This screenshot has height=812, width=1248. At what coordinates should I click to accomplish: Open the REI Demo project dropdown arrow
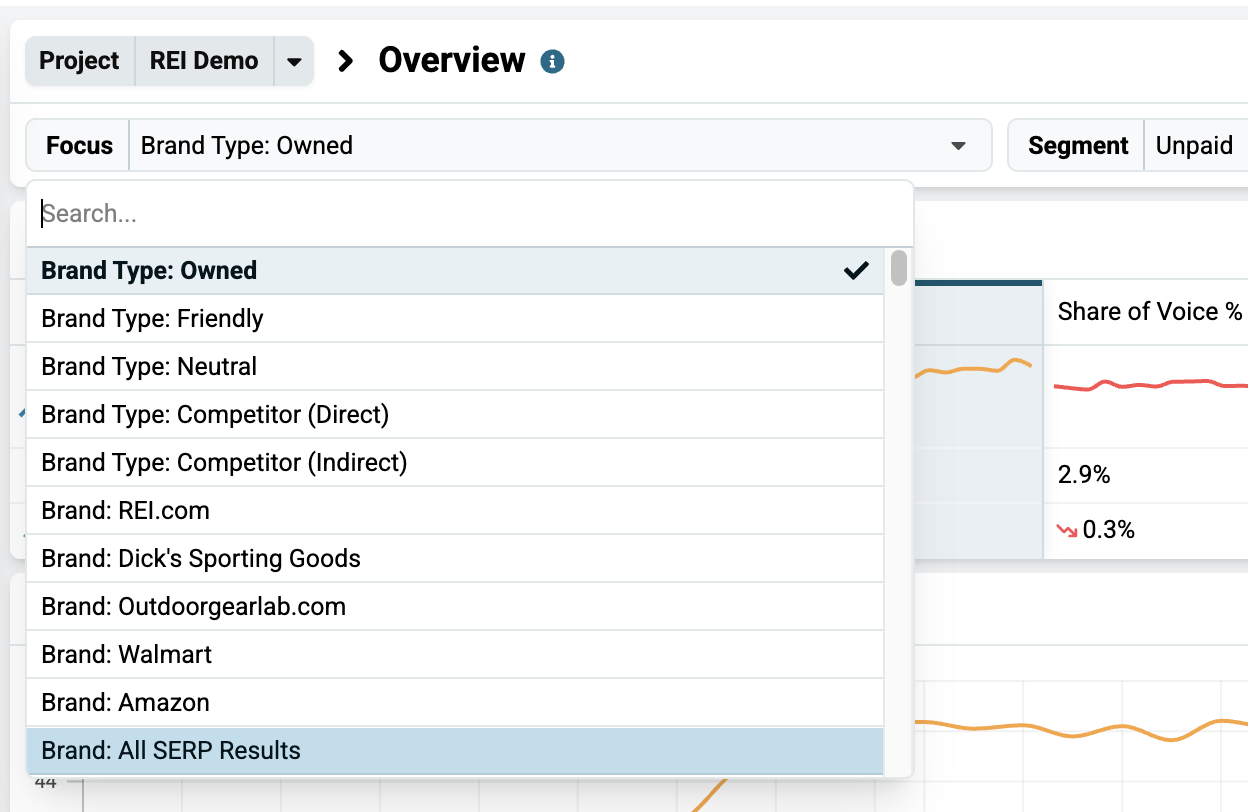(293, 61)
